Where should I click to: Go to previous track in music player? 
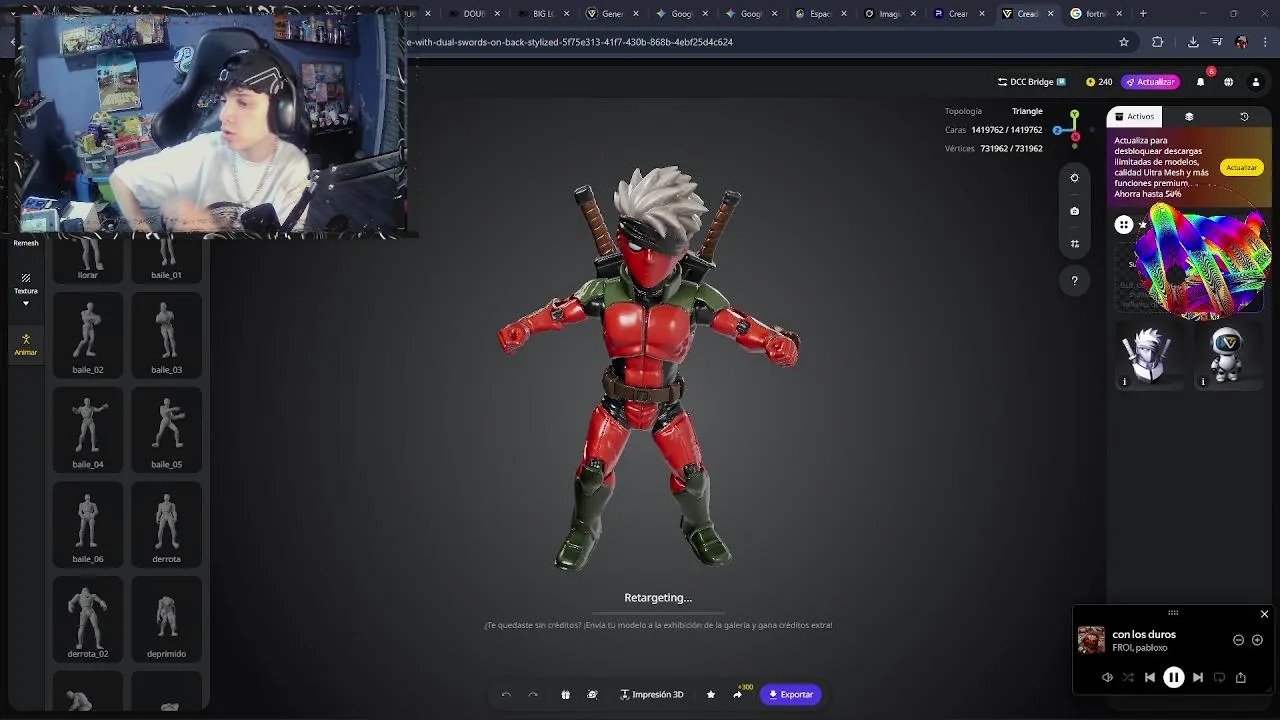[1150, 677]
